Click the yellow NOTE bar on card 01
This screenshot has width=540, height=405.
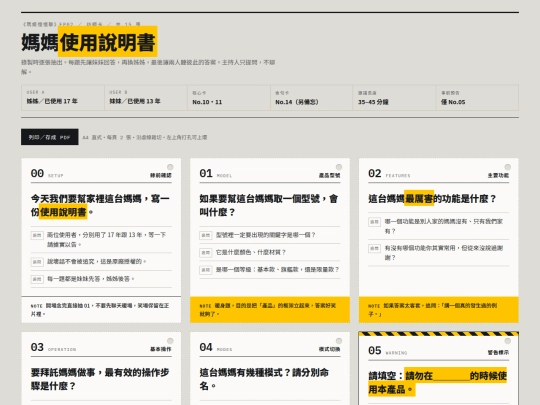tap(270, 310)
